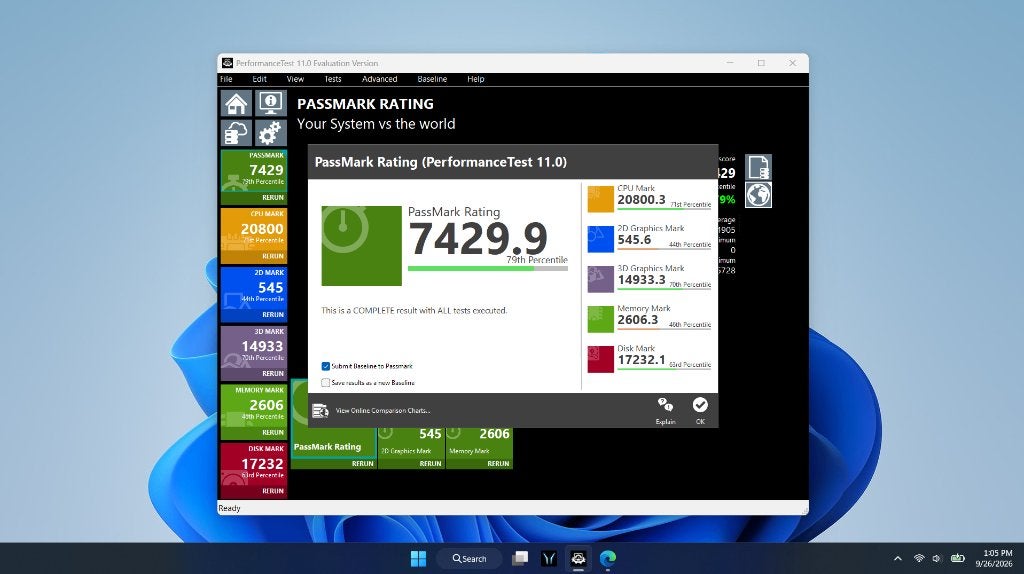Click the 3D Graphics Mark 14933.3 value

coord(641,279)
